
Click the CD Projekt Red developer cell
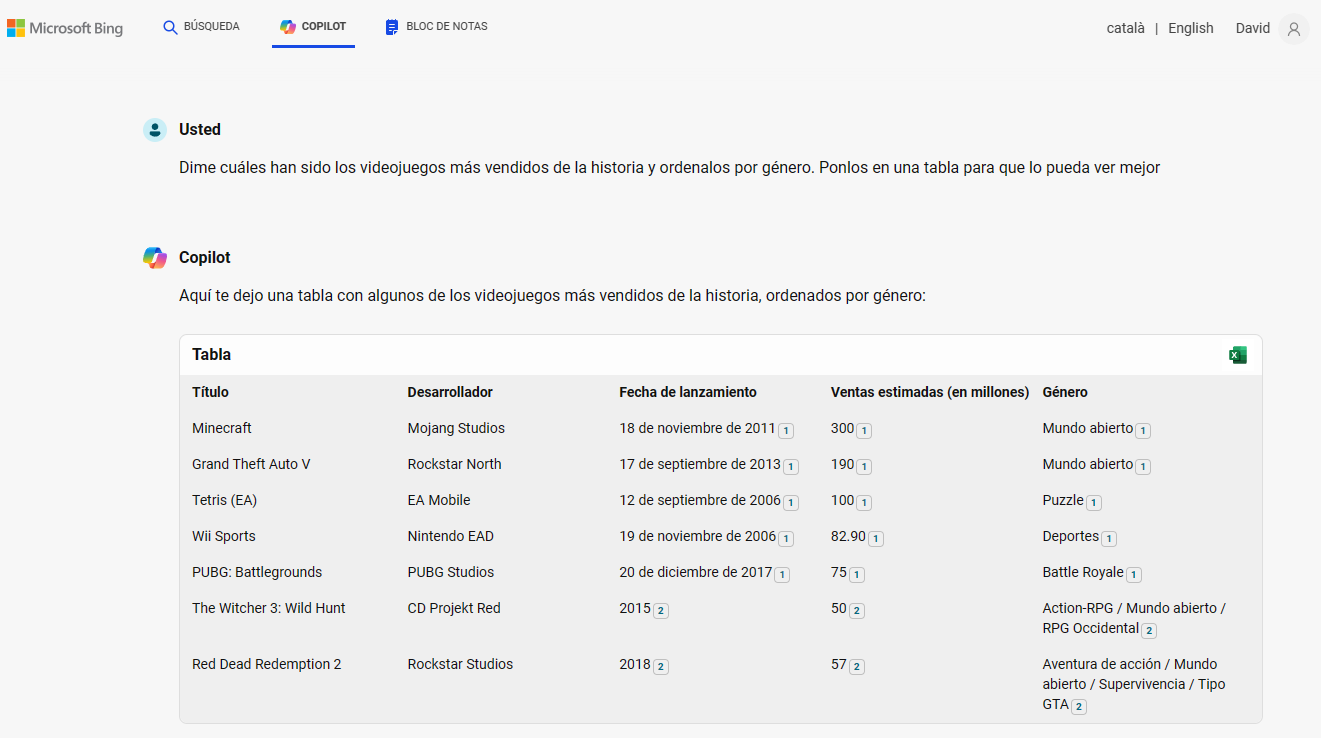pyautogui.click(x=454, y=608)
